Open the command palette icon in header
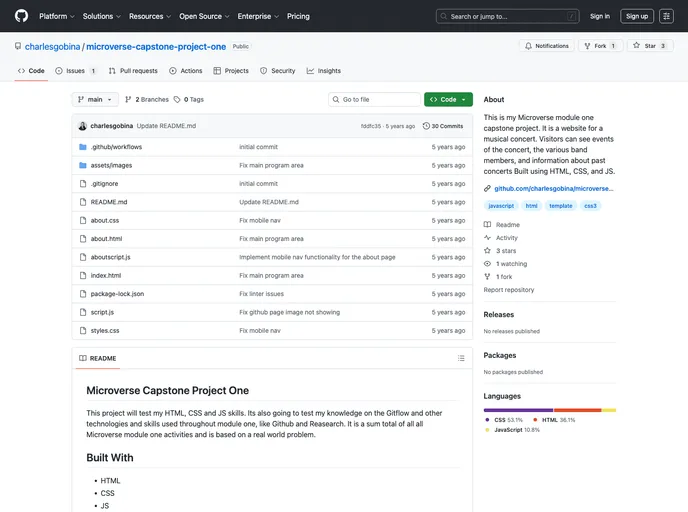688x512 pixels. pos(666,16)
